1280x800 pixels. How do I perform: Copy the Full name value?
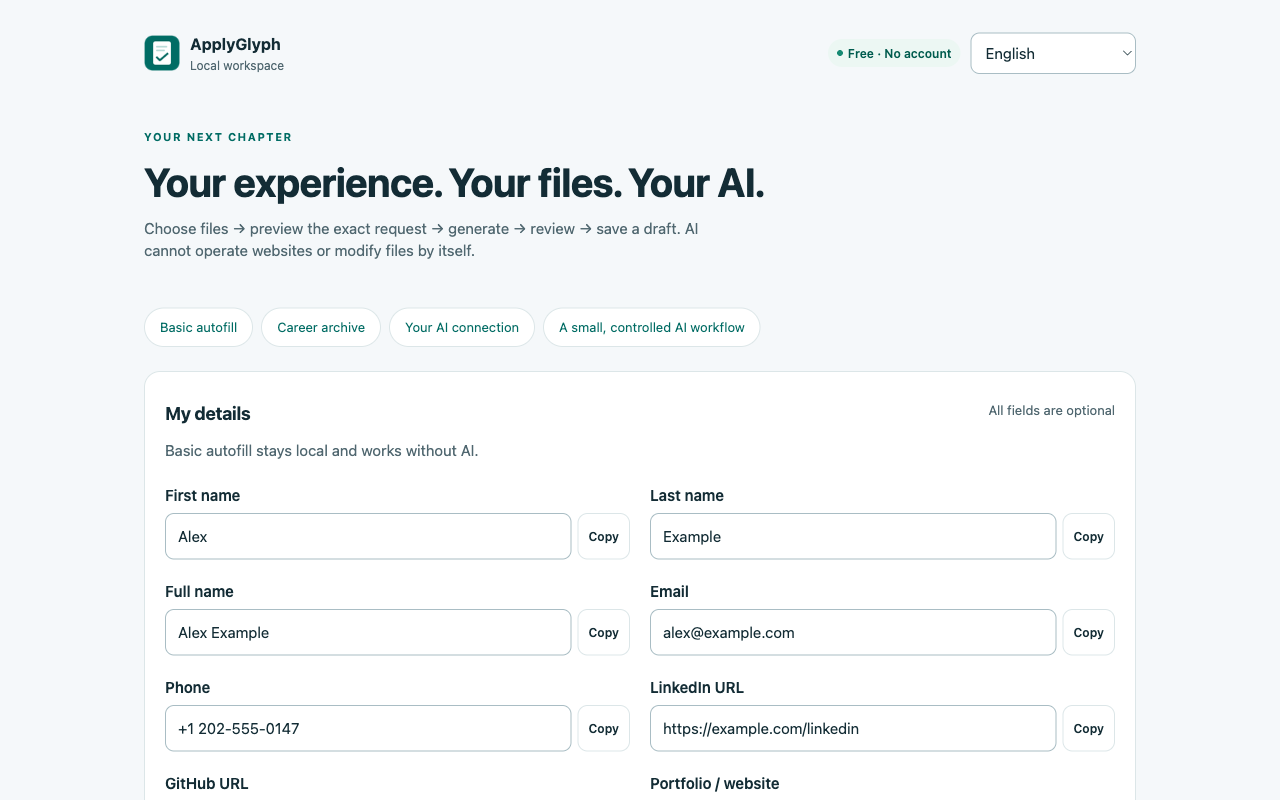point(604,633)
